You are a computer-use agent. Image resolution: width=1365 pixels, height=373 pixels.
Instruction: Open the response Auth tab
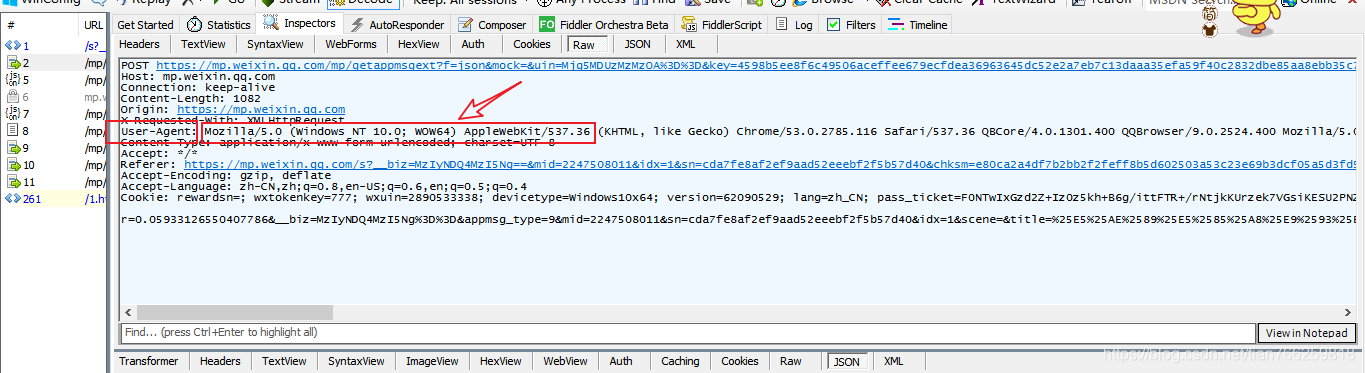(621, 361)
